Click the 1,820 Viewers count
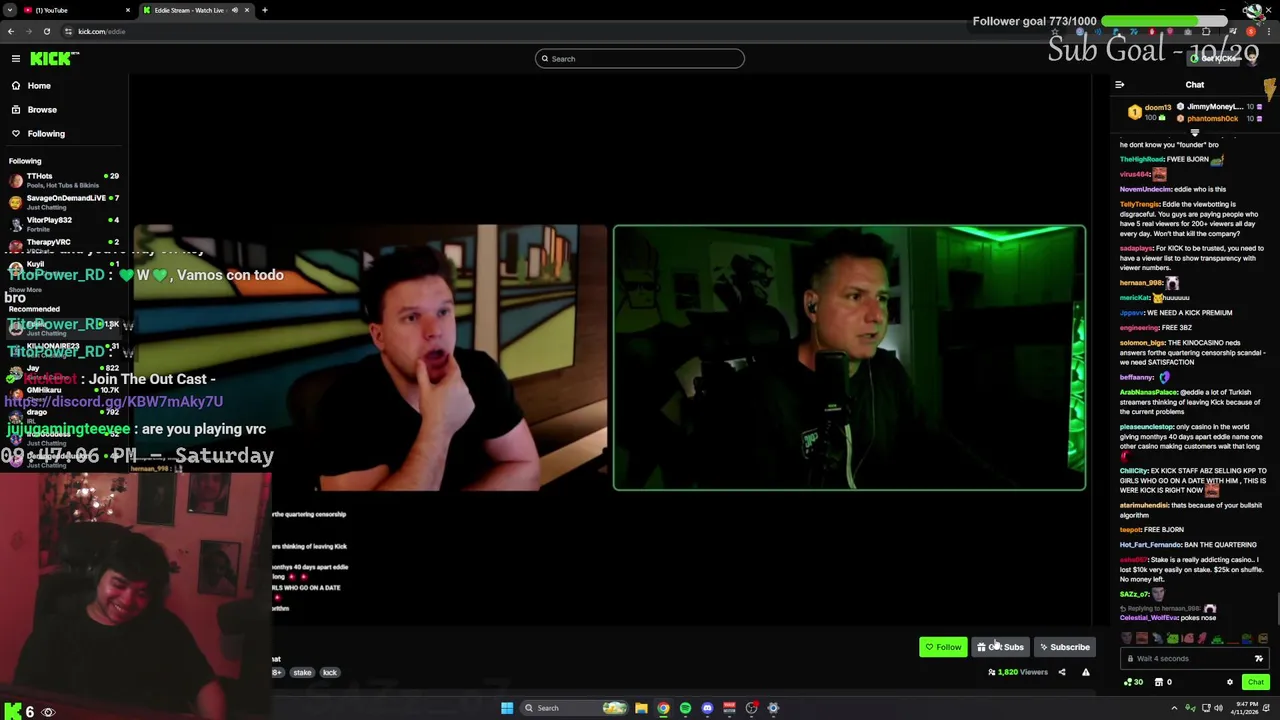Image resolution: width=1280 pixels, height=720 pixels. point(1018,672)
